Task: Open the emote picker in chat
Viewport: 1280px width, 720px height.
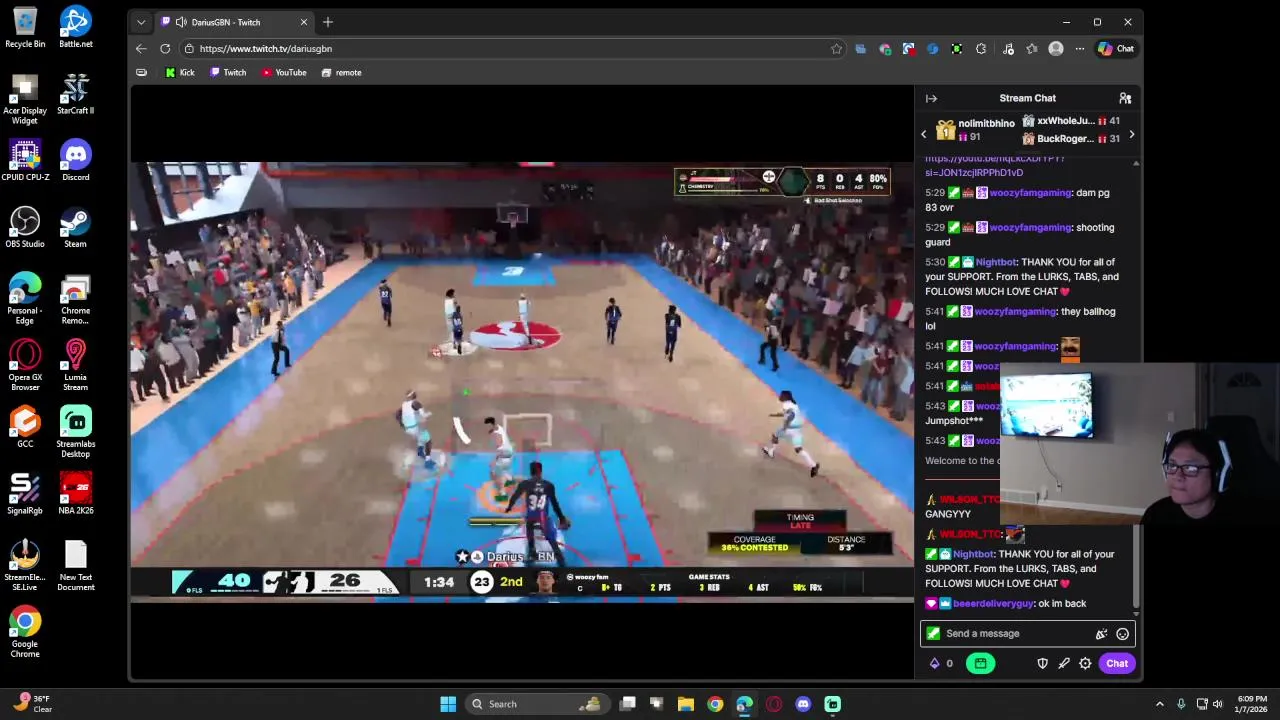Action: 1122,633
